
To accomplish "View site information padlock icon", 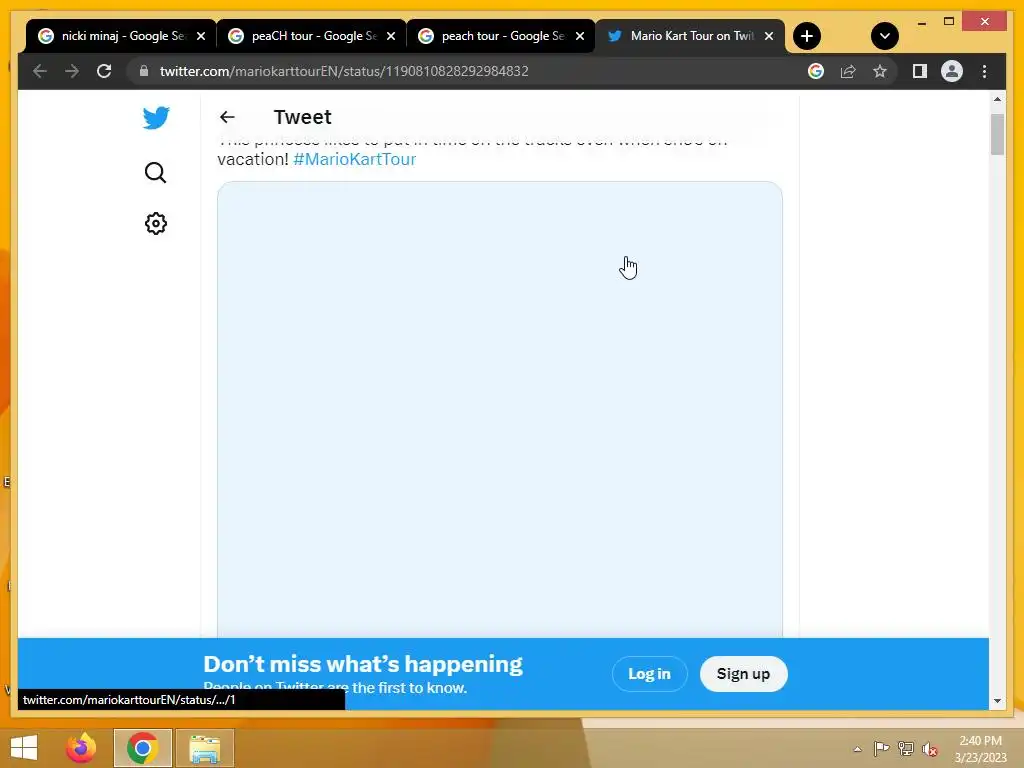I will coord(144,71).
